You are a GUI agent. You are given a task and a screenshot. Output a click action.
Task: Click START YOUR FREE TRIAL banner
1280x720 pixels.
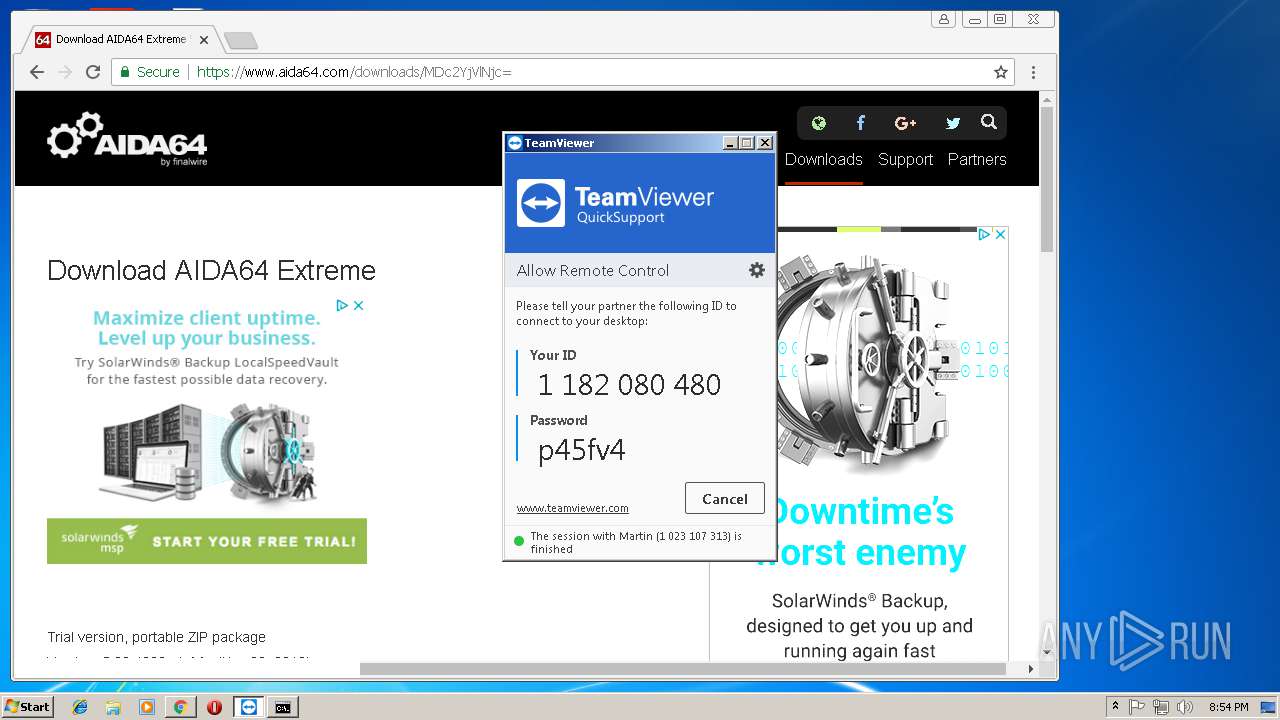point(207,541)
